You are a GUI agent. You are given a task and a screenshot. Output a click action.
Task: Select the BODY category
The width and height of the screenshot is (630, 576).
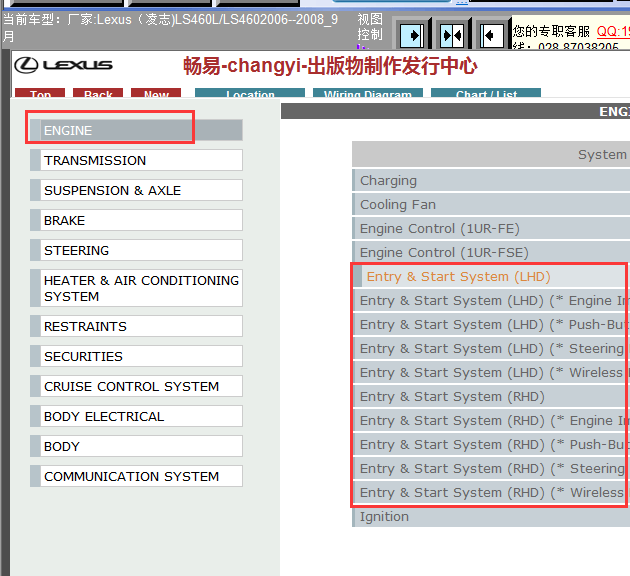[136, 446]
